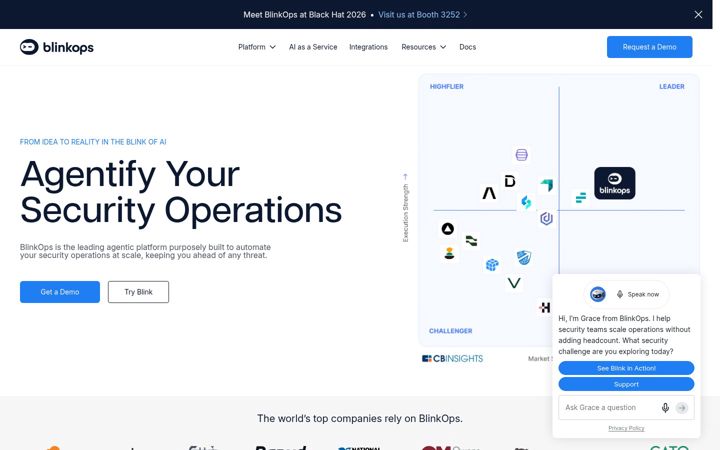Viewport: 720px width, 450px height.
Task: Click the Agentify Your Security Operations headline
Action: (x=181, y=192)
